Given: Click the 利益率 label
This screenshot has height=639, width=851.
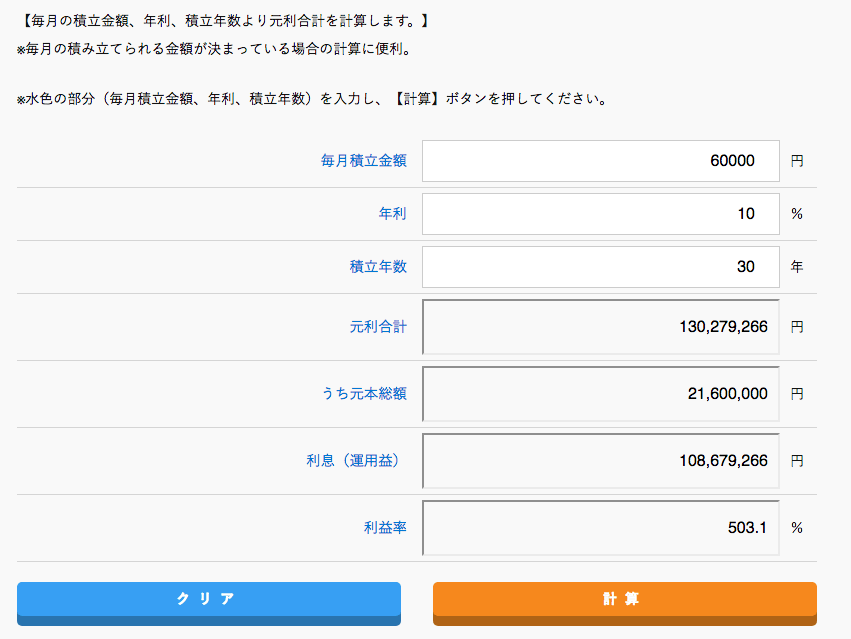Looking at the screenshot, I should tap(385, 528).
